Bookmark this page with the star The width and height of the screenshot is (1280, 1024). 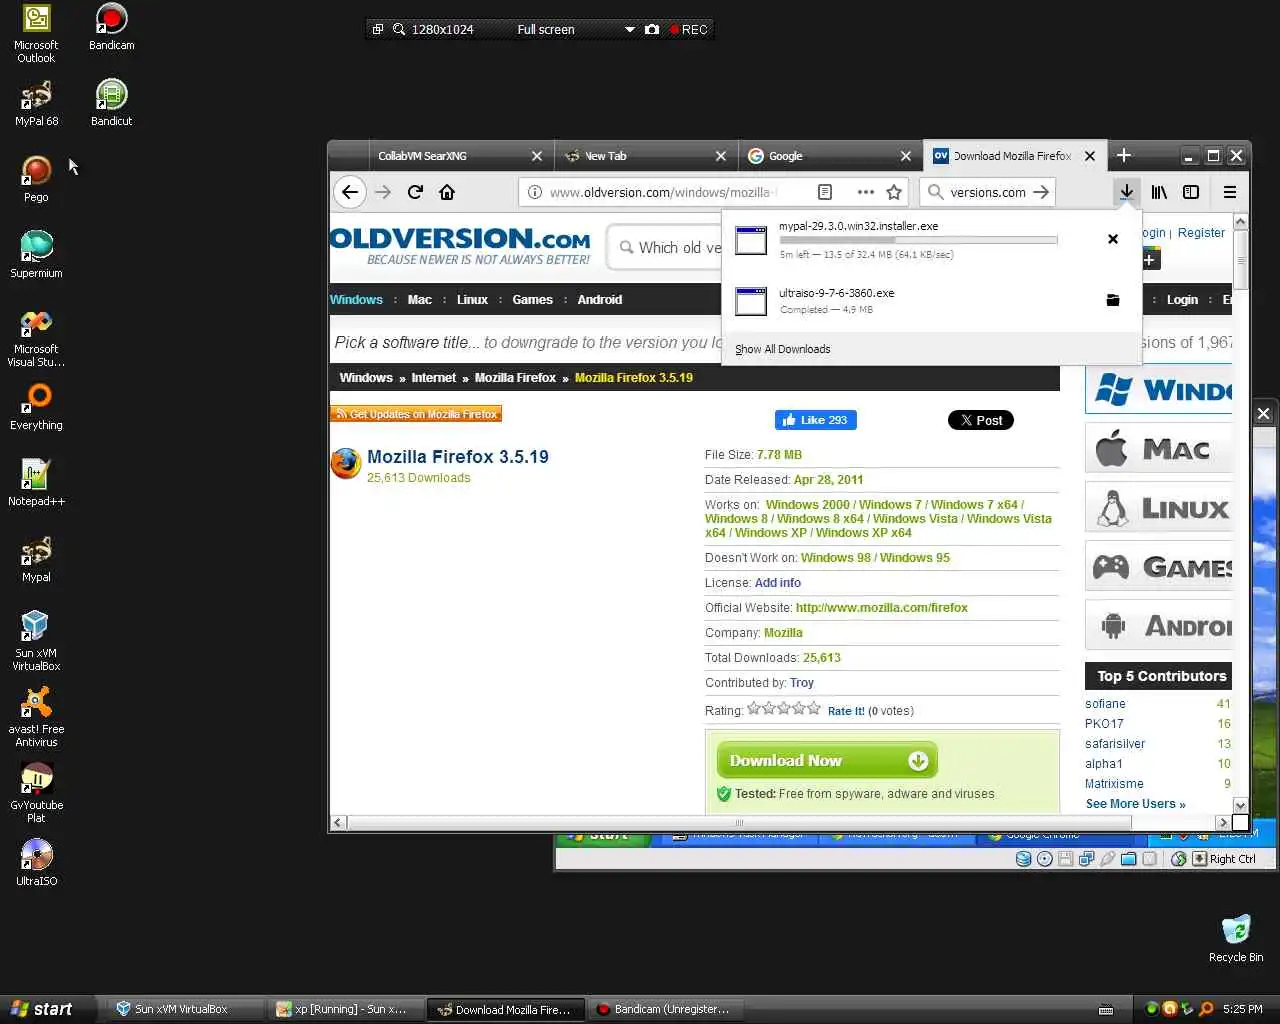[894, 192]
